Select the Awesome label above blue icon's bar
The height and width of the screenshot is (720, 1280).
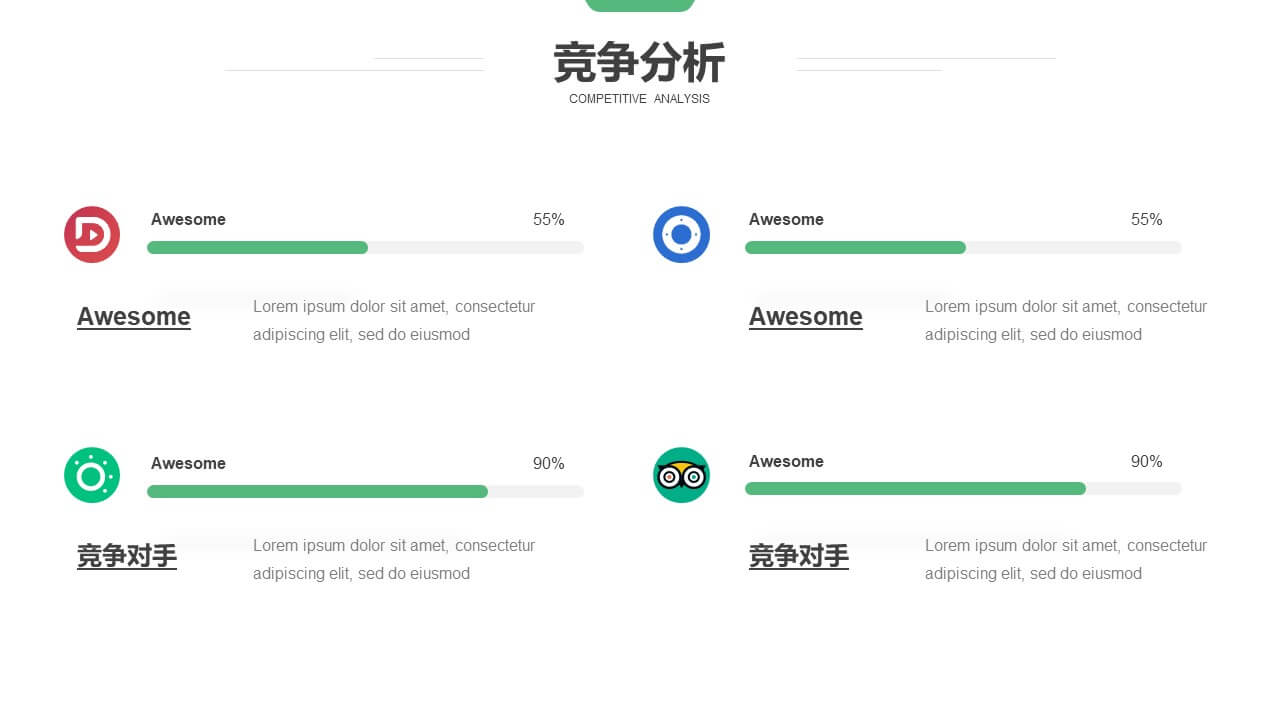(x=786, y=220)
